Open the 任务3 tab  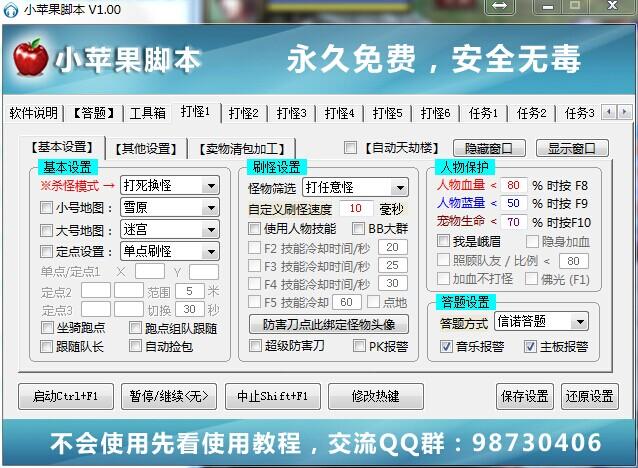point(579,113)
